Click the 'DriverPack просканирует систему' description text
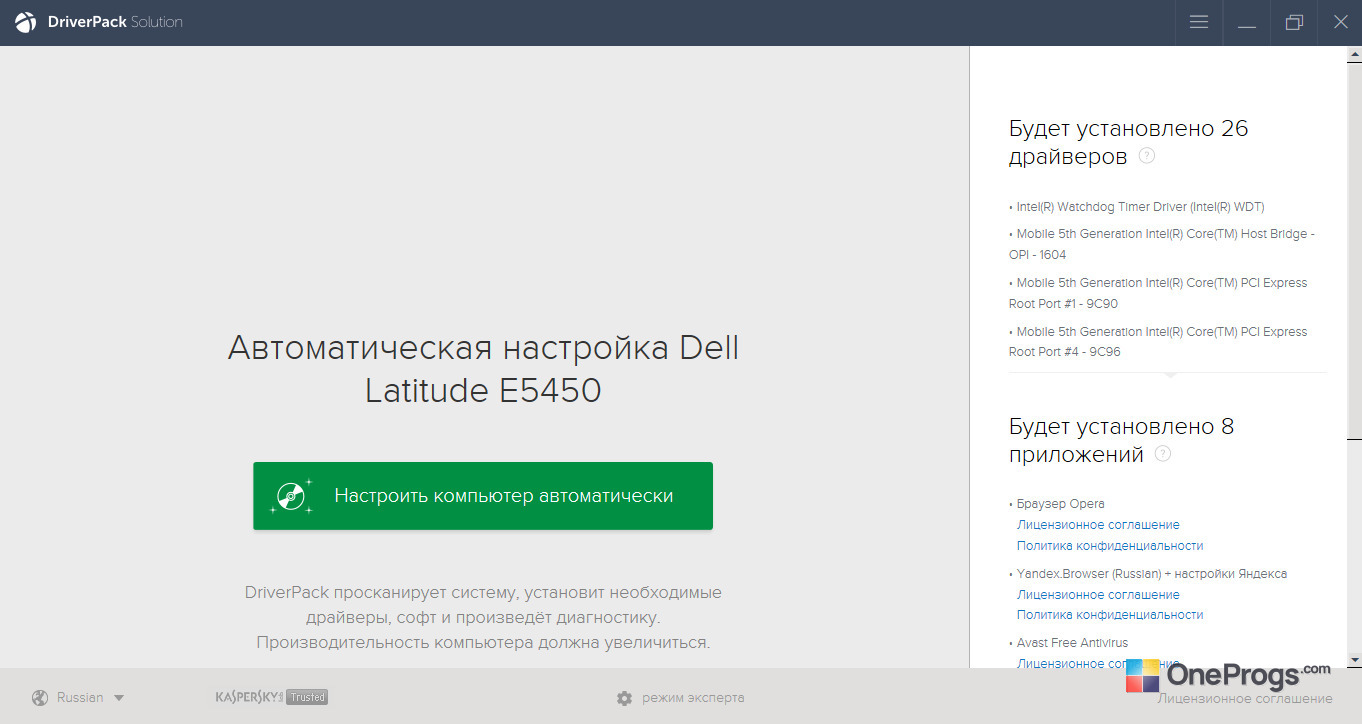 pos(483,617)
